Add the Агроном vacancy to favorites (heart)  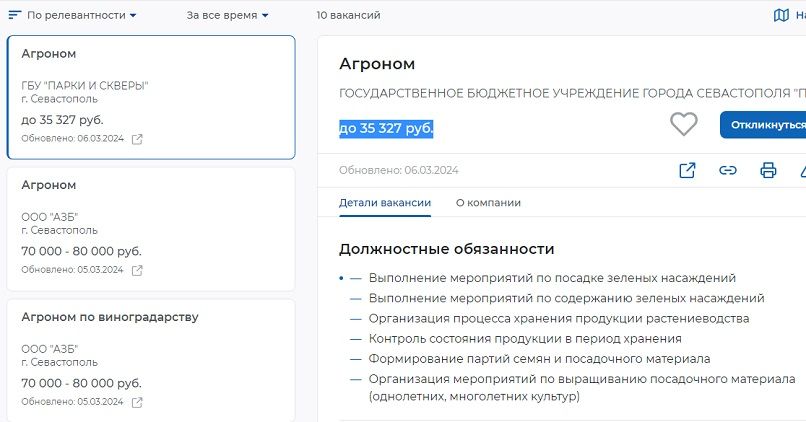pos(683,125)
